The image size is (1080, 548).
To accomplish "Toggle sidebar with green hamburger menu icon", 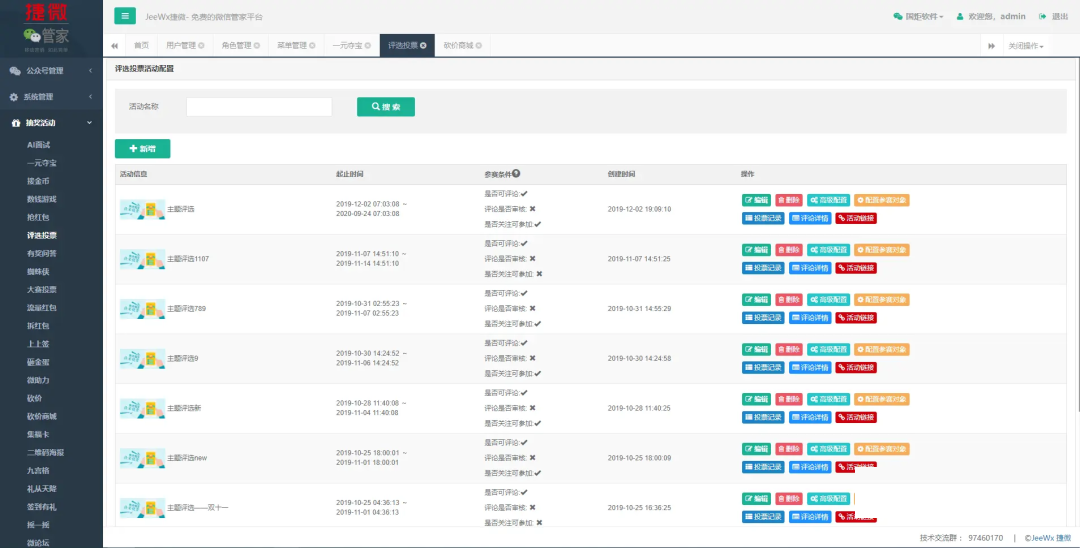I will tap(125, 16).
